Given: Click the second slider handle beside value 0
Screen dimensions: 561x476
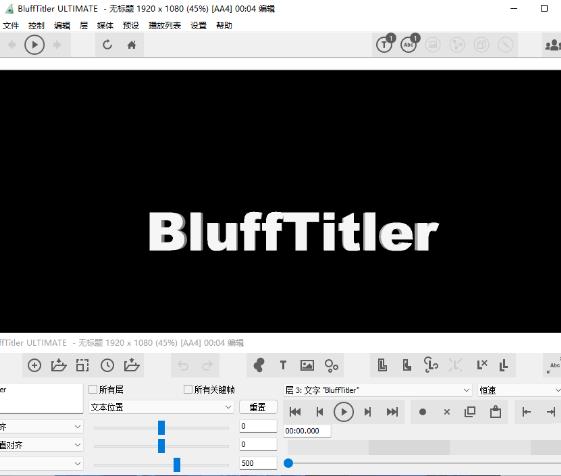Looking at the screenshot, I should point(161,446).
